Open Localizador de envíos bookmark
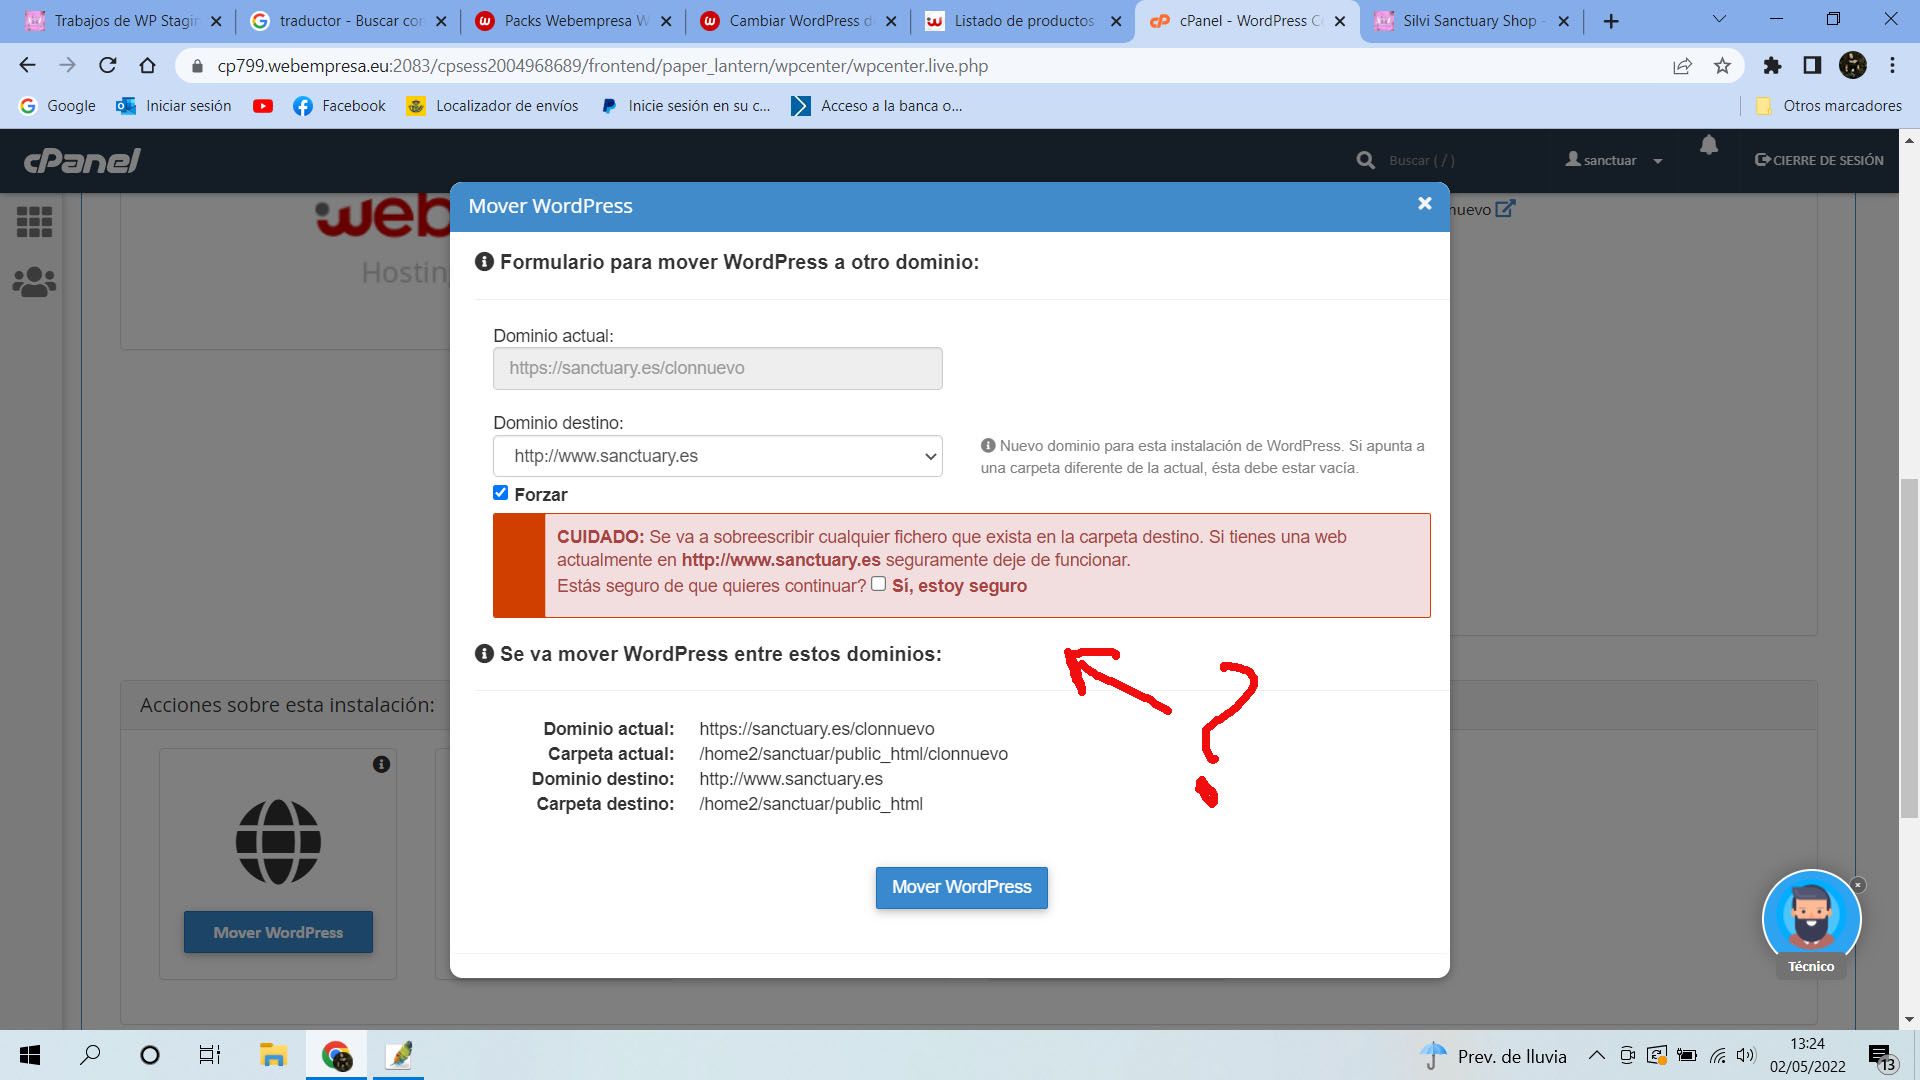Viewport: 1920px width, 1080px height. (x=492, y=106)
